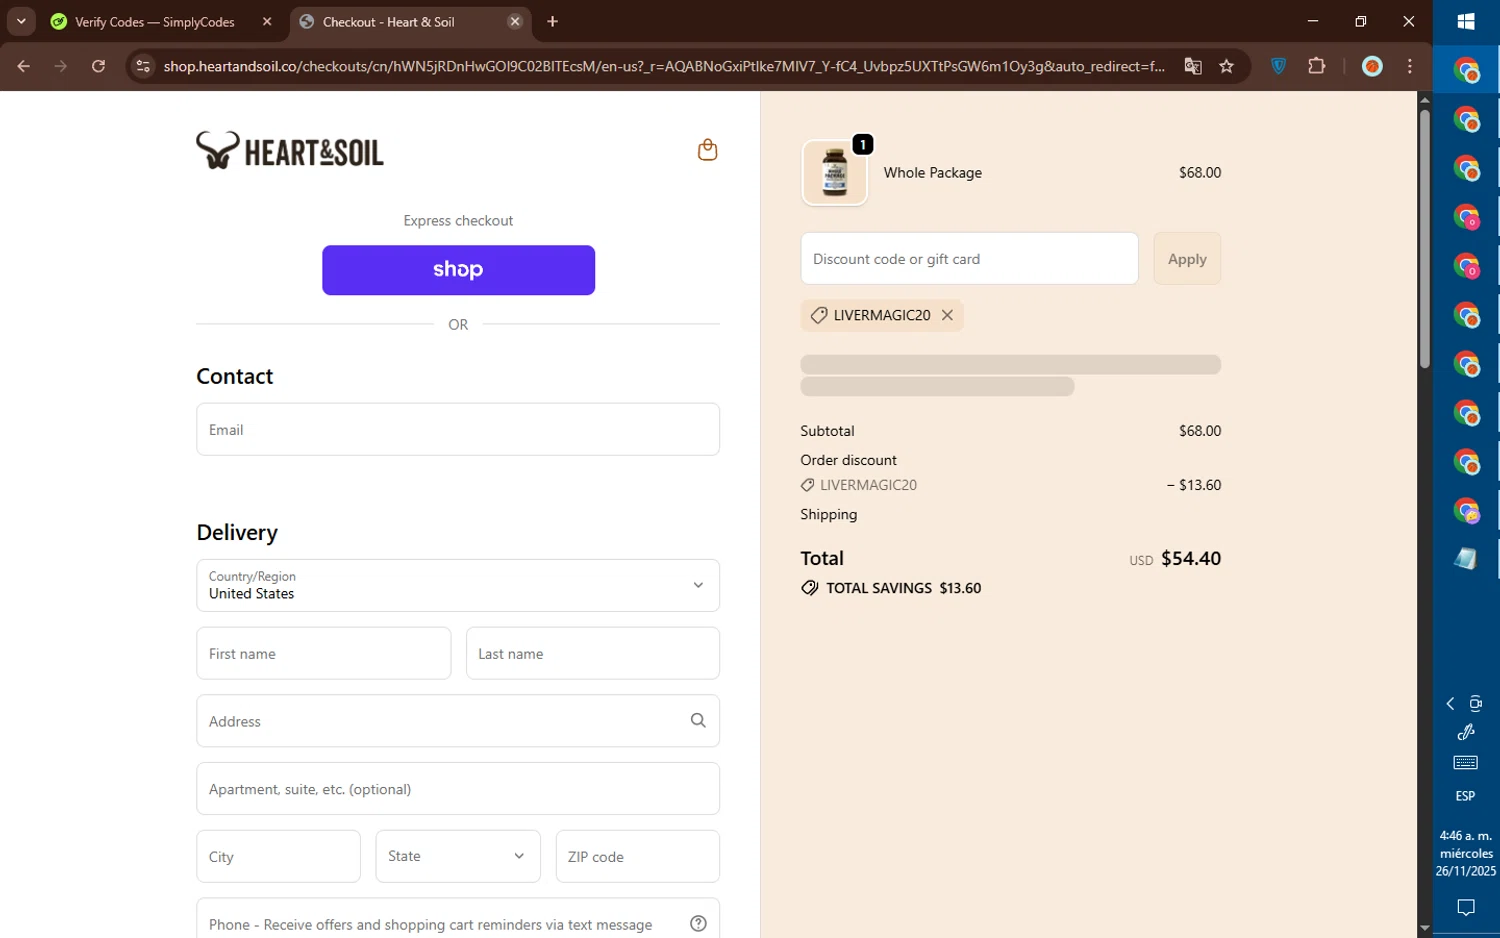Open the taskbar date and time clock
Viewport: 1500px width, 938px height.
coord(1466,853)
